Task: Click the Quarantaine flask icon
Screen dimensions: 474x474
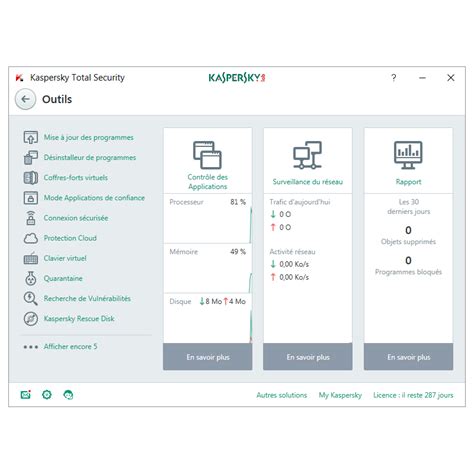Action: pos(31,278)
